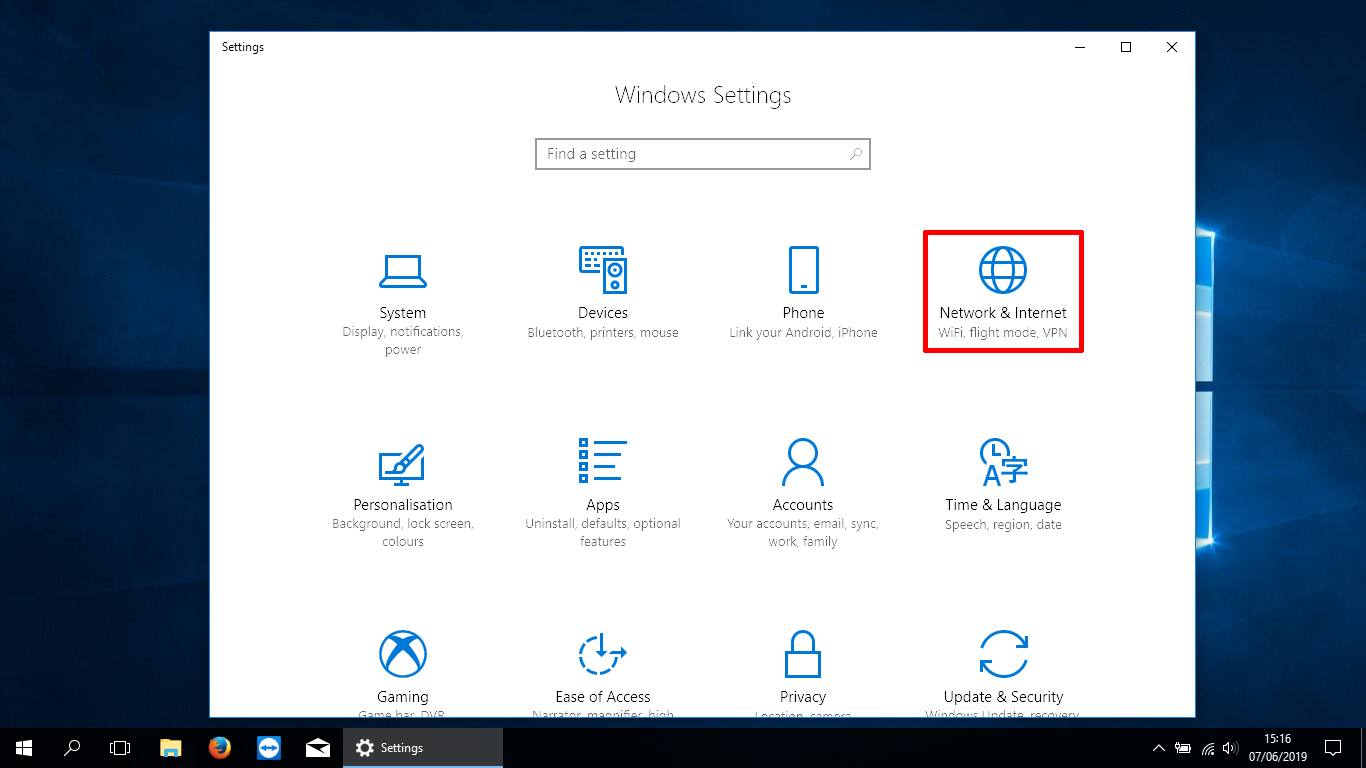Open the Apps settings category
Screen dimensions: 1366x768
pos(603,493)
